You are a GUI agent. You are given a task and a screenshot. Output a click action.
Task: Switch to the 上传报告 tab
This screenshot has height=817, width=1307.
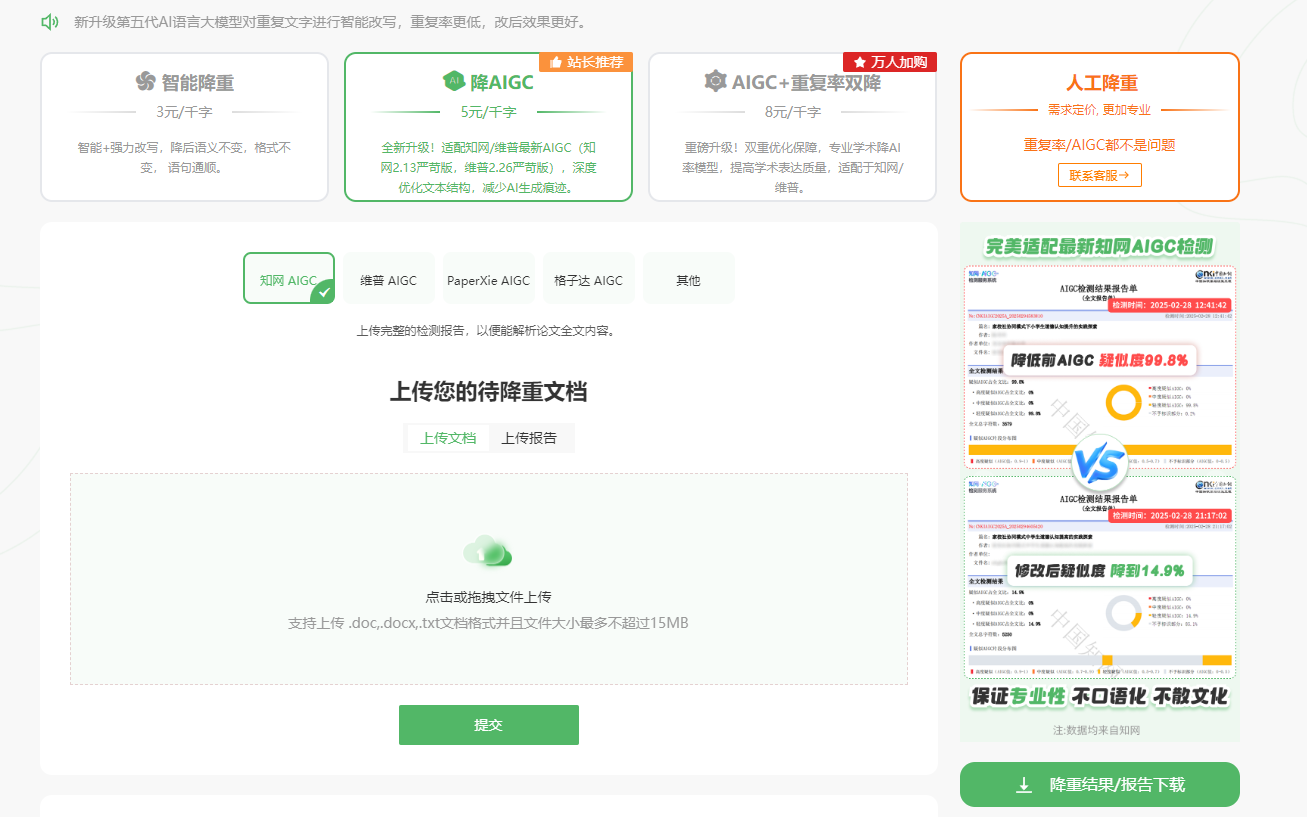point(530,438)
